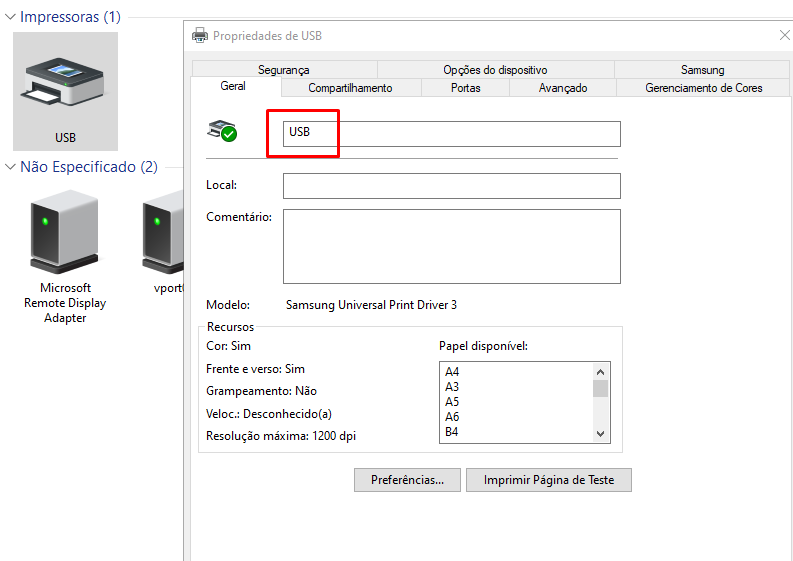Open Gerenciamento de Cores tab
The height and width of the screenshot is (561, 793).
[x=703, y=88]
